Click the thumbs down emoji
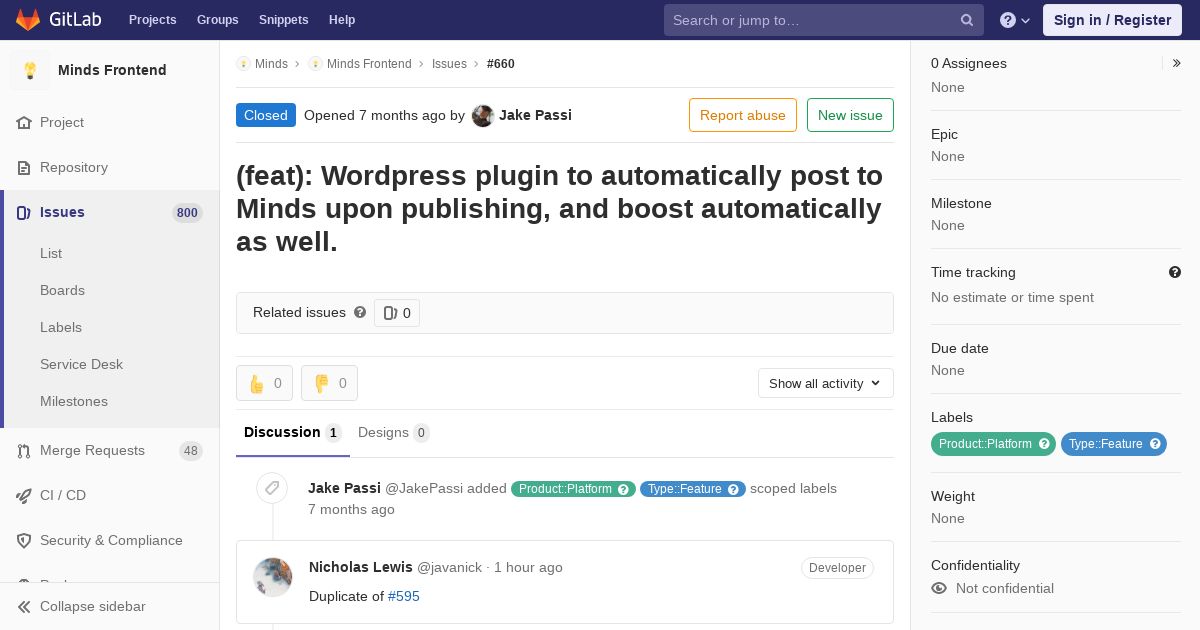 point(321,383)
